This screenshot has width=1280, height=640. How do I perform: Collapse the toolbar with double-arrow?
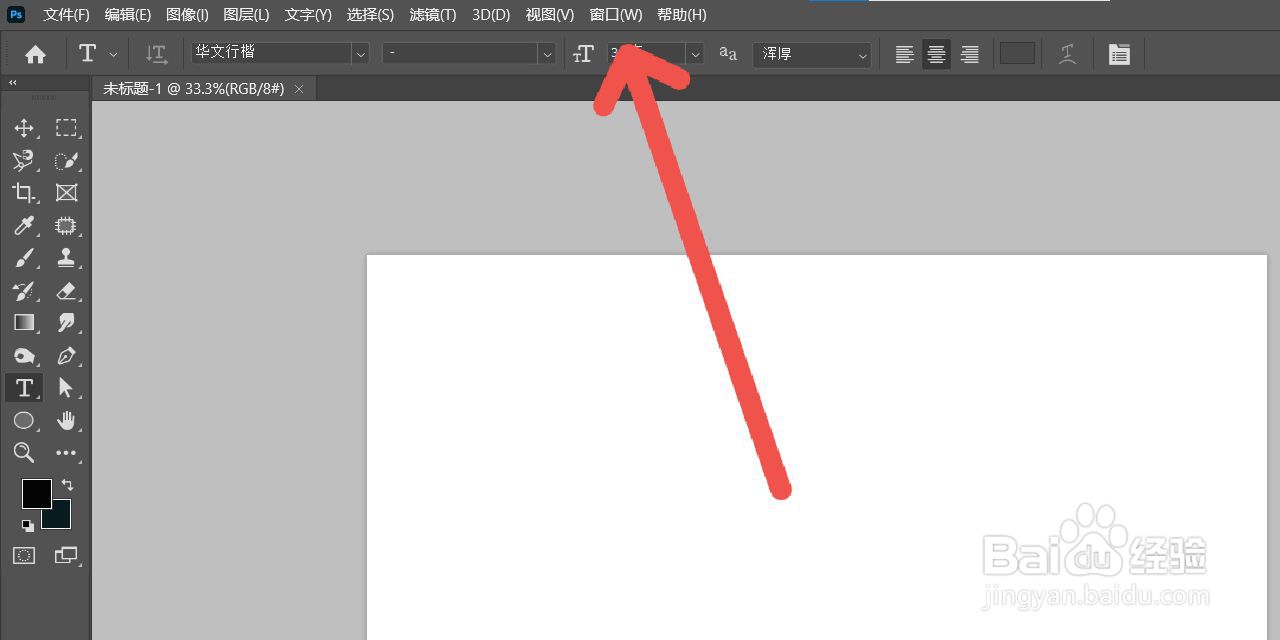[x=12, y=83]
